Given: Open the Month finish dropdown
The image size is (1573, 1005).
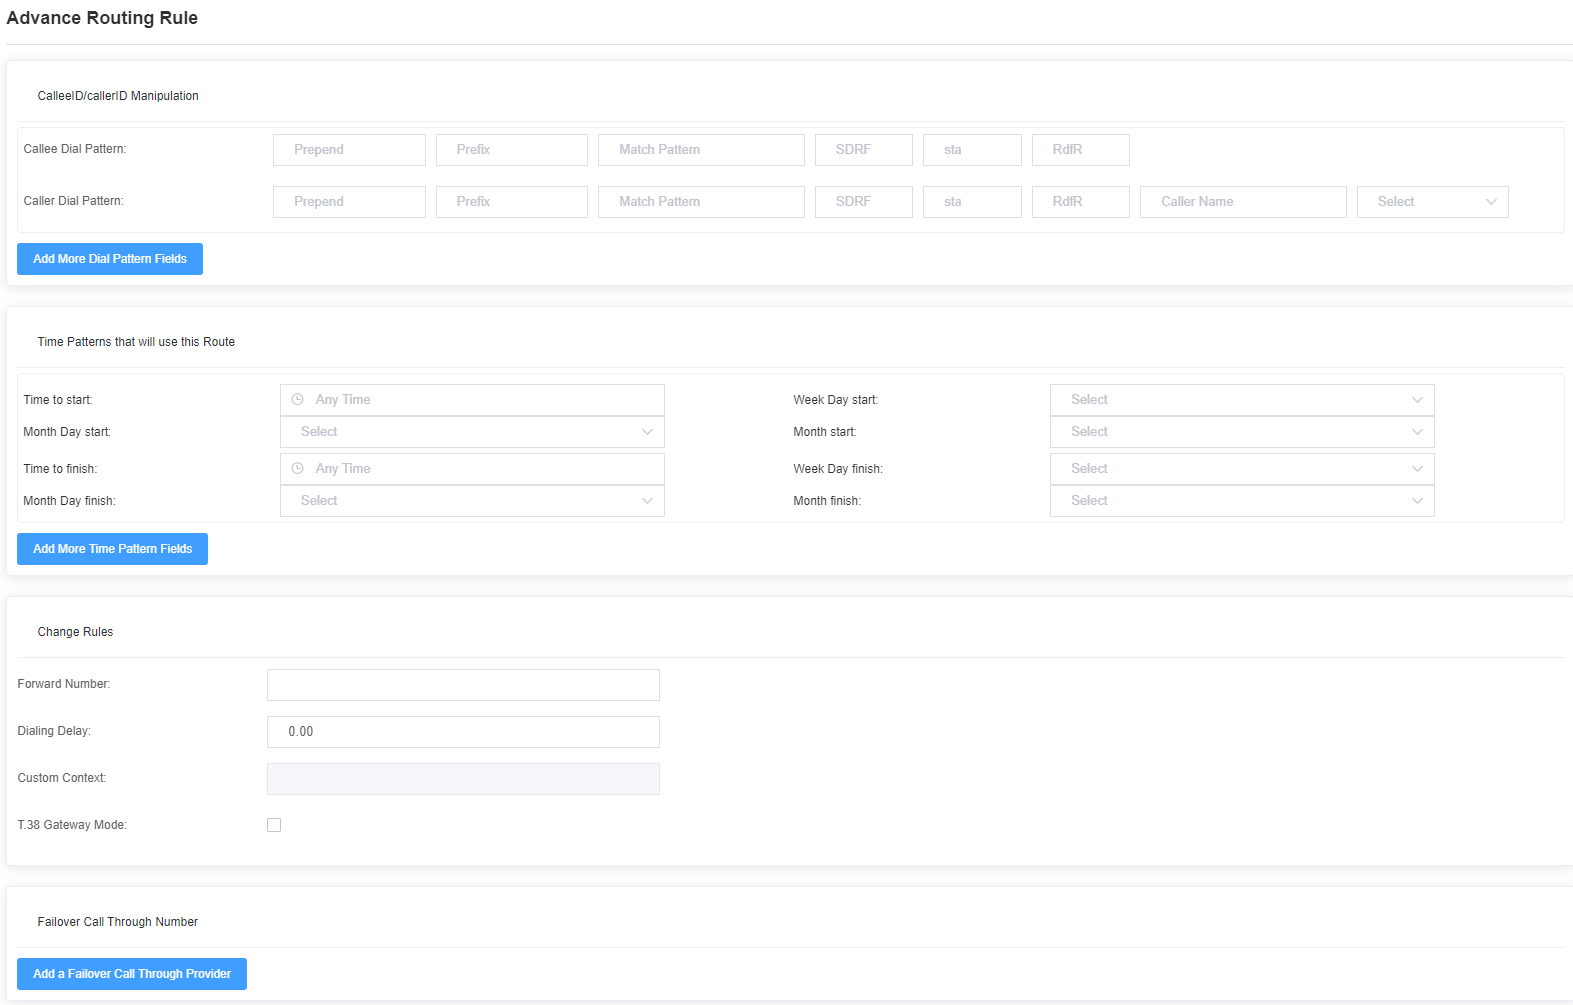Looking at the screenshot, I should coord(1242,501).
